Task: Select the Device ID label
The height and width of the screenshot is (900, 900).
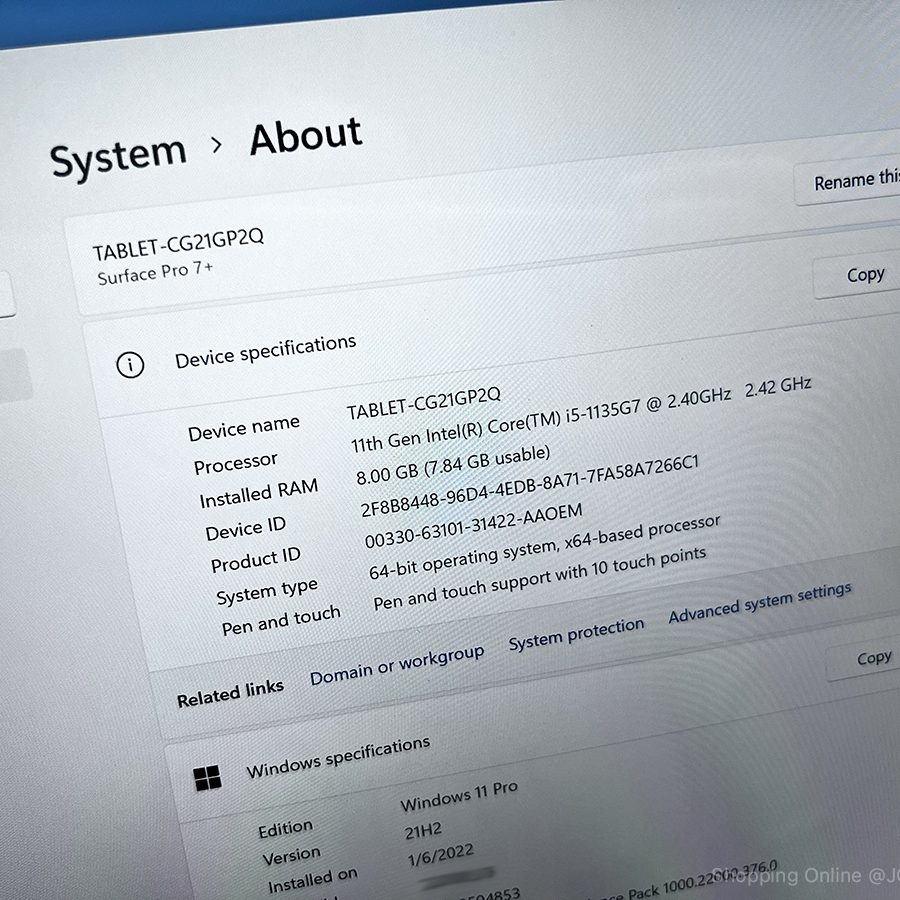Action: pos(246,529)
